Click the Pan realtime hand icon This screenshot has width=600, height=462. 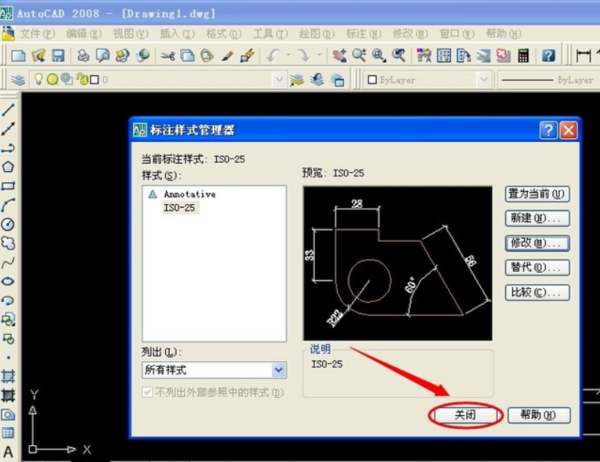(339, 56)
